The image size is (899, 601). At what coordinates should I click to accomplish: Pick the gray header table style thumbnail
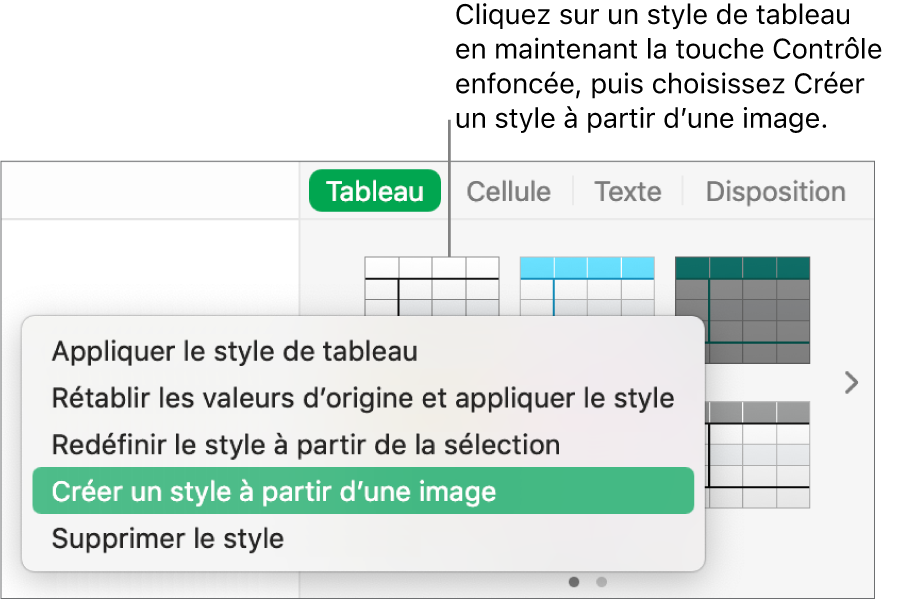tap(757, 455)
